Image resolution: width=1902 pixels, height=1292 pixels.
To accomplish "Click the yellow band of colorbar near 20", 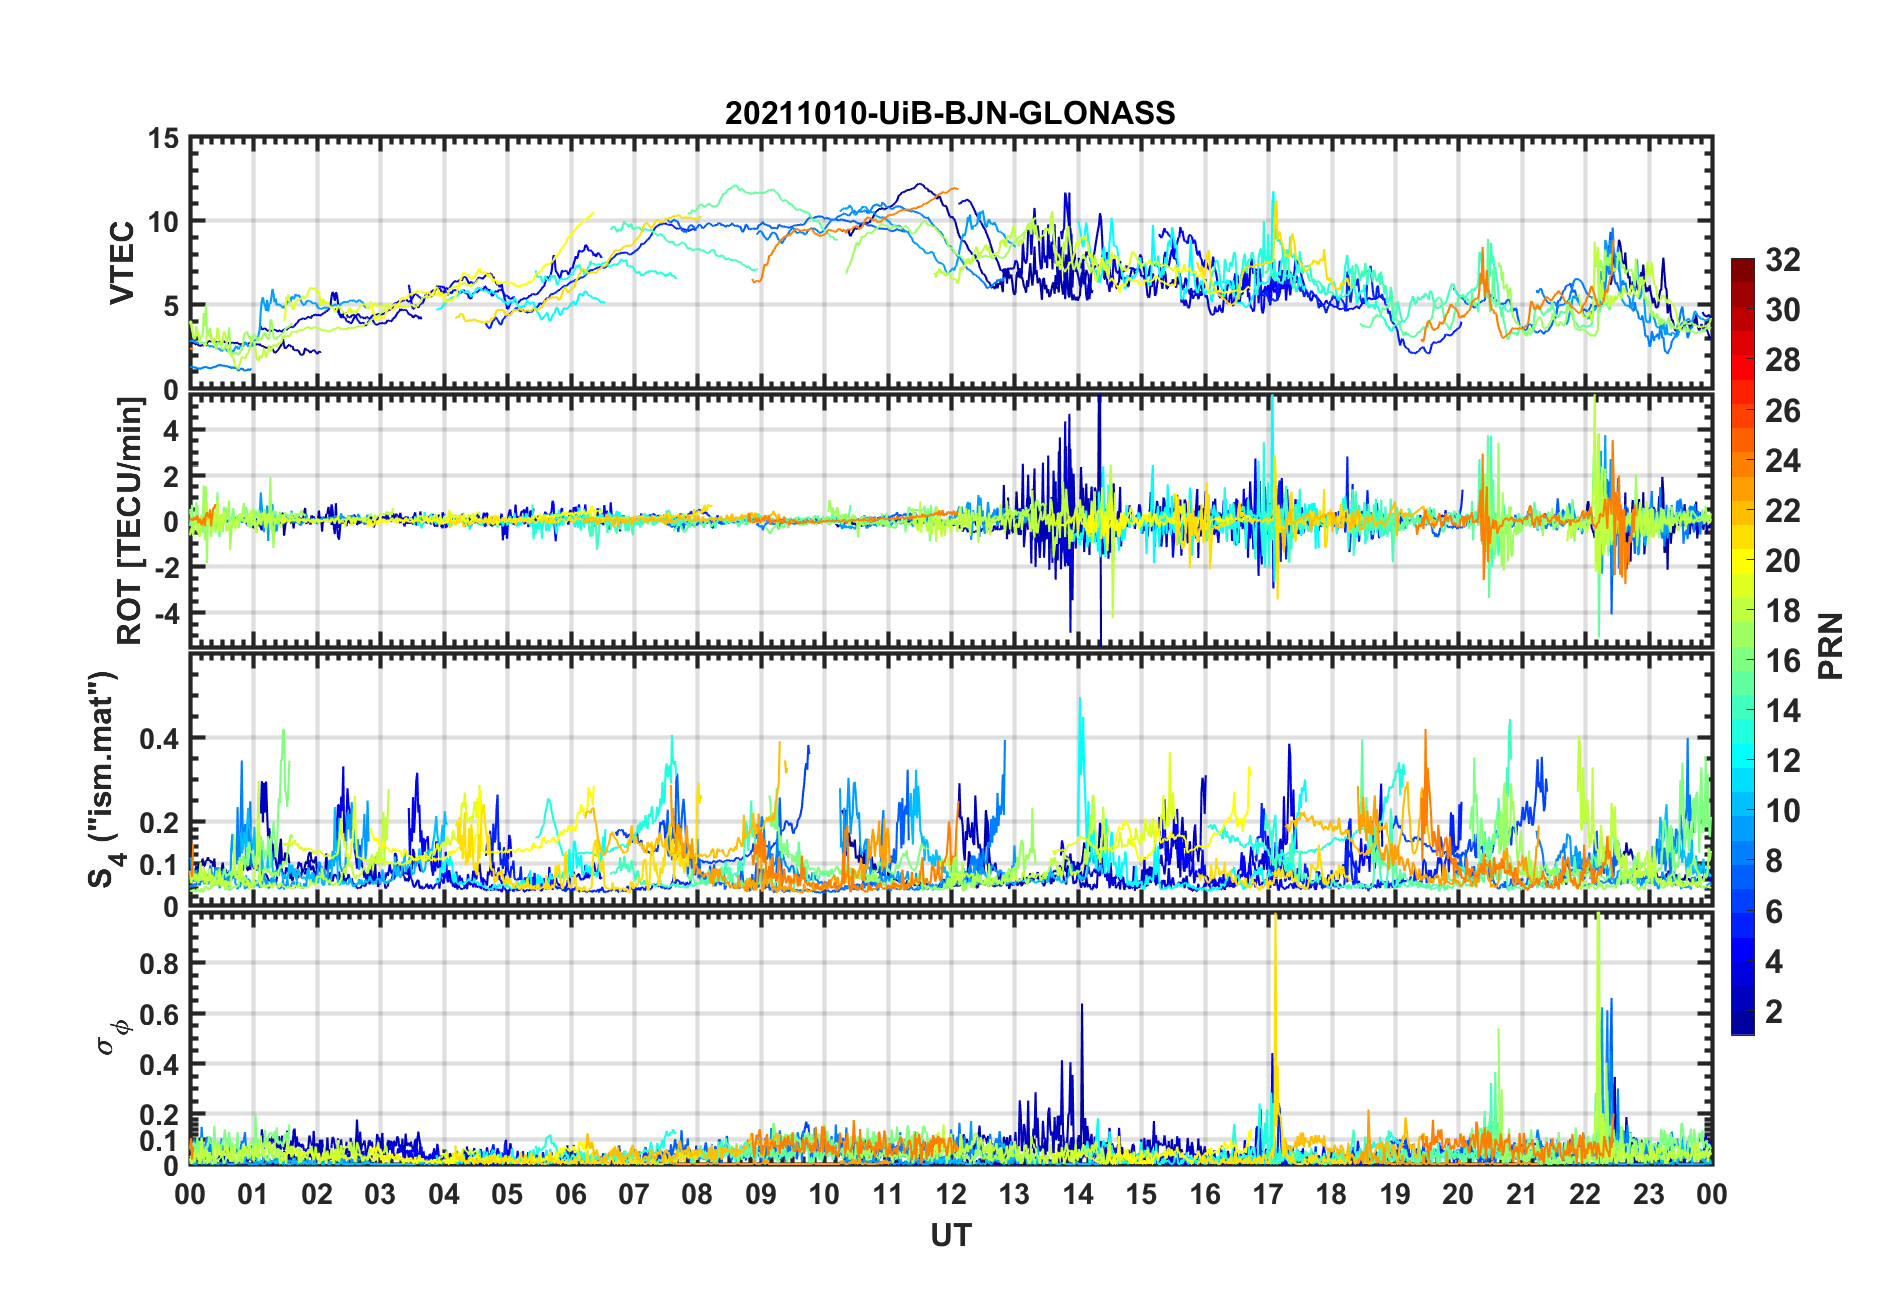I will coord(1743,561).
